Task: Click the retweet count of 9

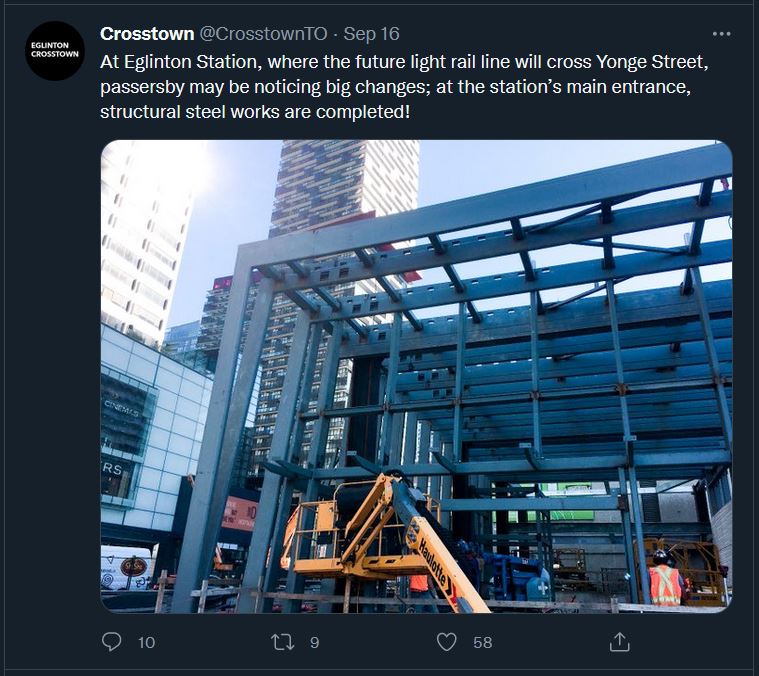Action: click(315, 643)
